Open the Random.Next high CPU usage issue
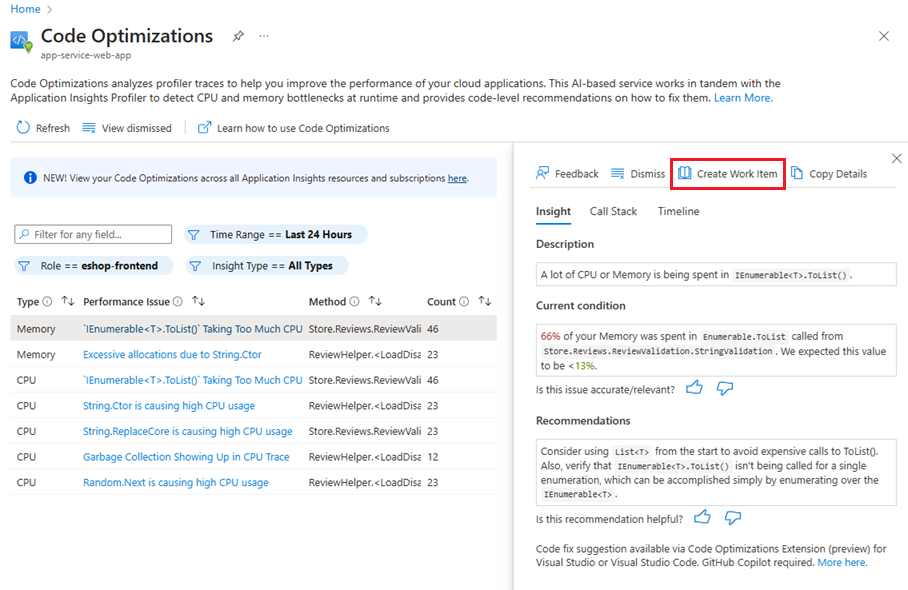This screenshot has height=590, width=908. [x=175, y=482]
